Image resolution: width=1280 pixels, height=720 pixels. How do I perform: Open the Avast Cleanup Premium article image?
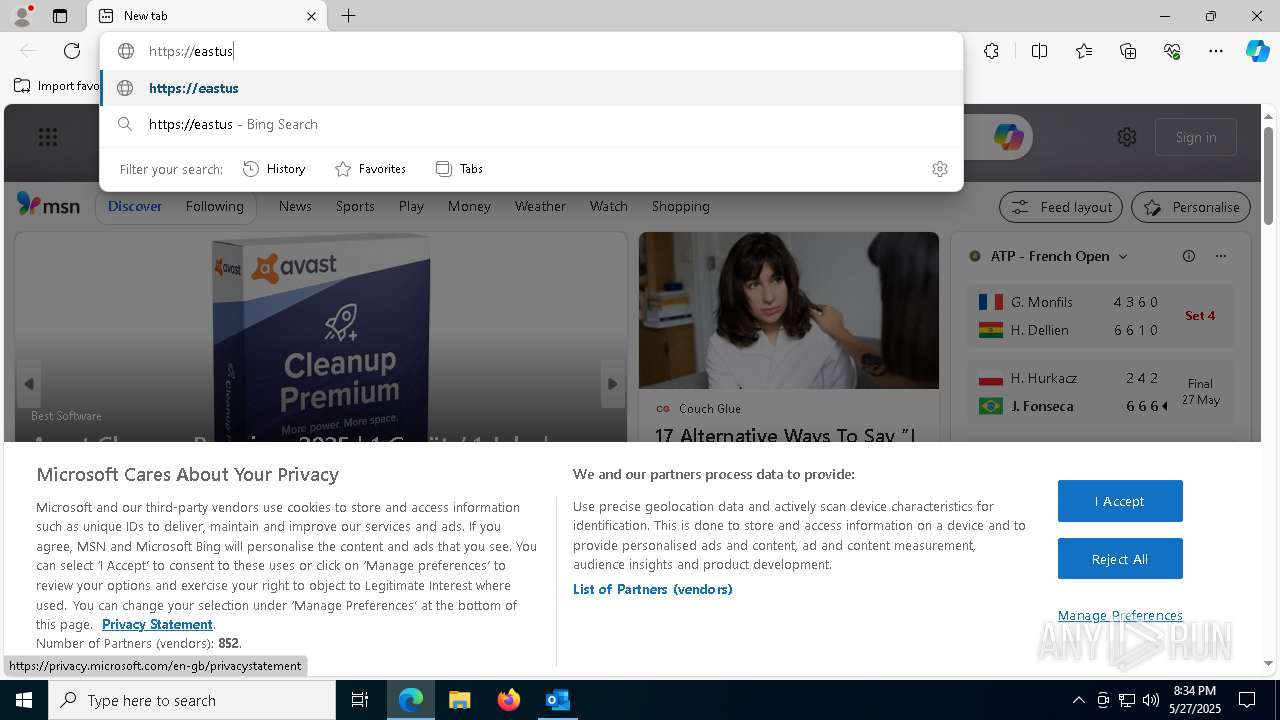(321, 337)
